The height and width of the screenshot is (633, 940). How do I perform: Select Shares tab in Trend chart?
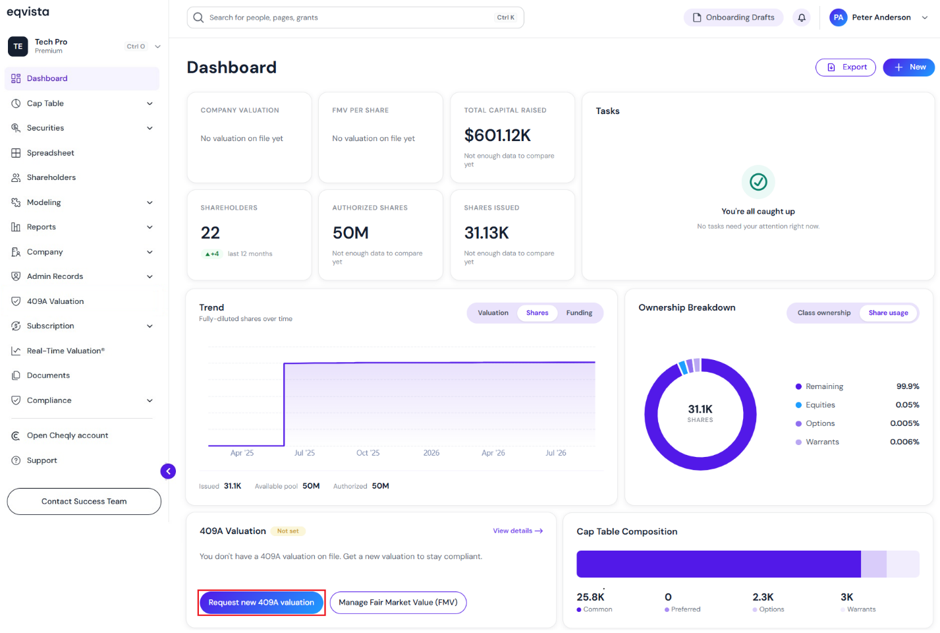pyautogui.click(x=537, y=313)
